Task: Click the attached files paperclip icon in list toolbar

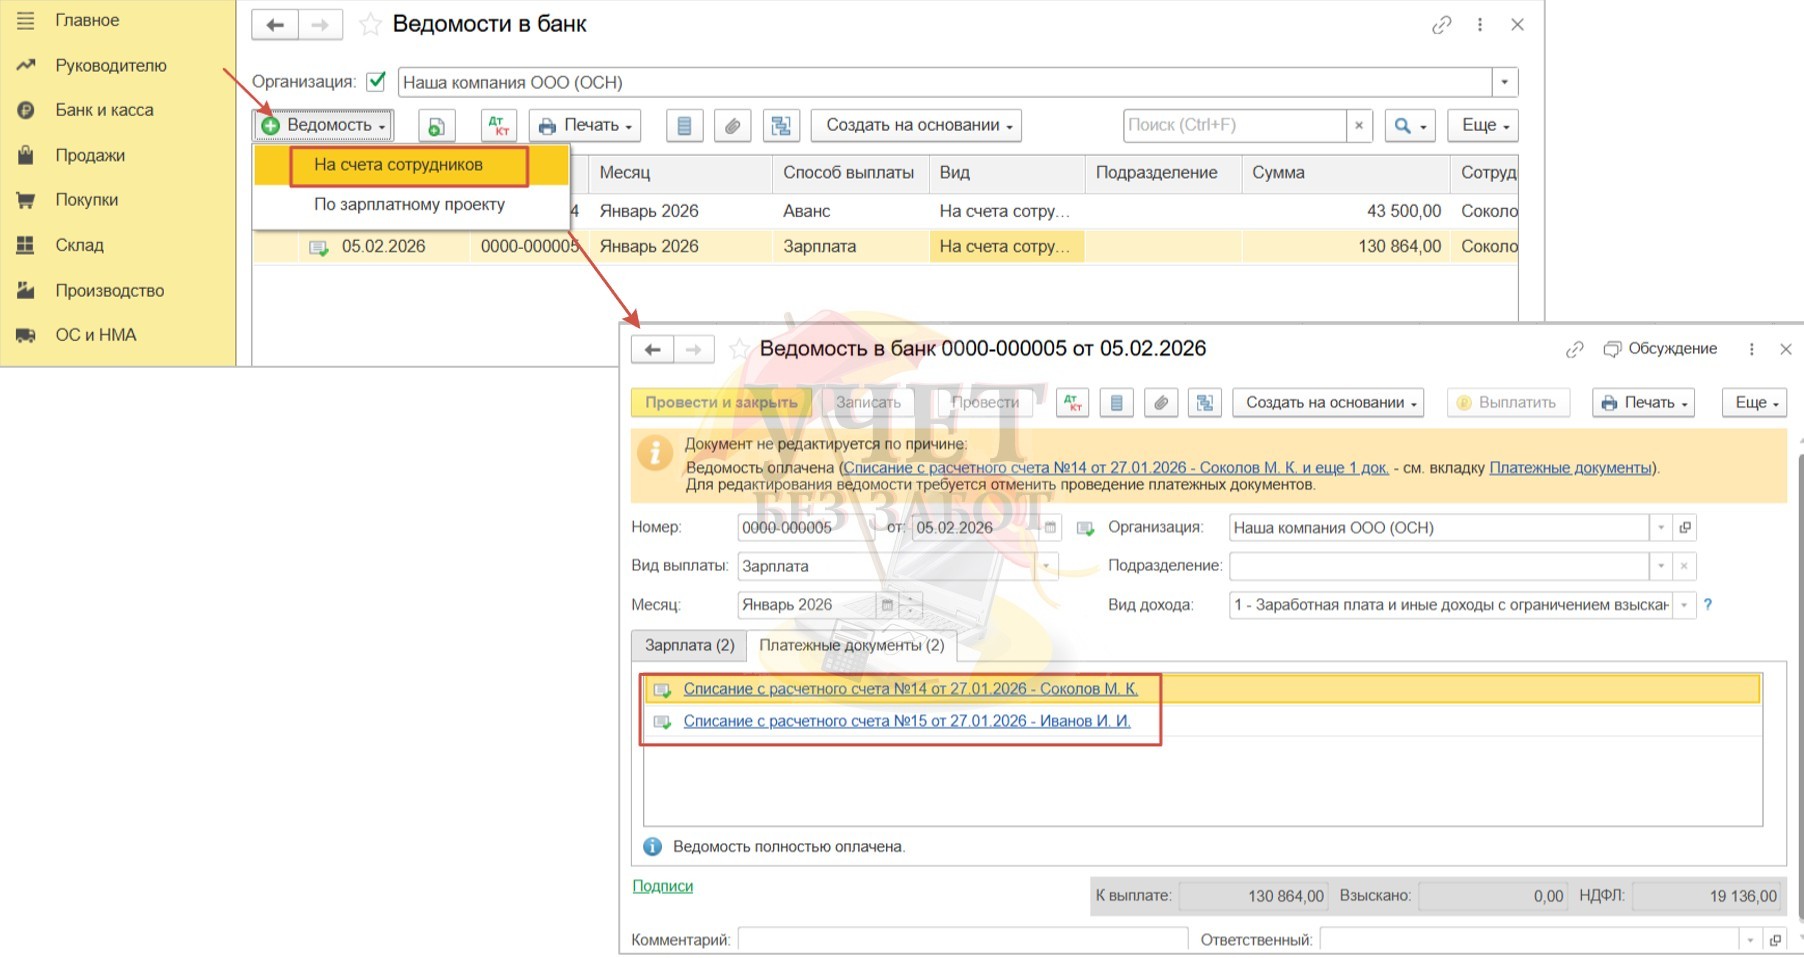Action: (732, 126)
